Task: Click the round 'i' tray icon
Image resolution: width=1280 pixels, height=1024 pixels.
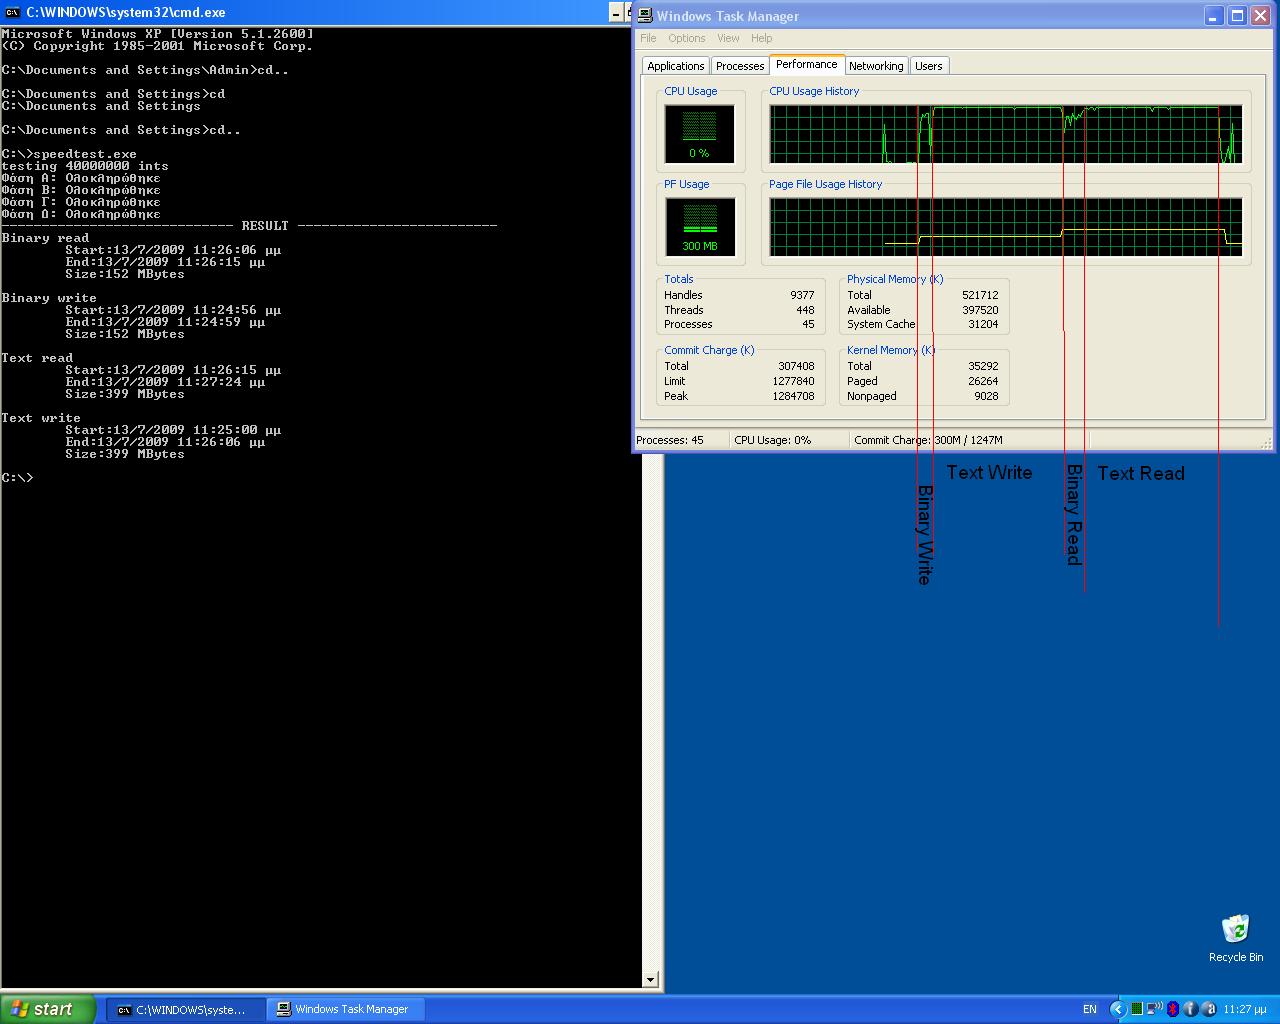Action: point(1191,1009)
